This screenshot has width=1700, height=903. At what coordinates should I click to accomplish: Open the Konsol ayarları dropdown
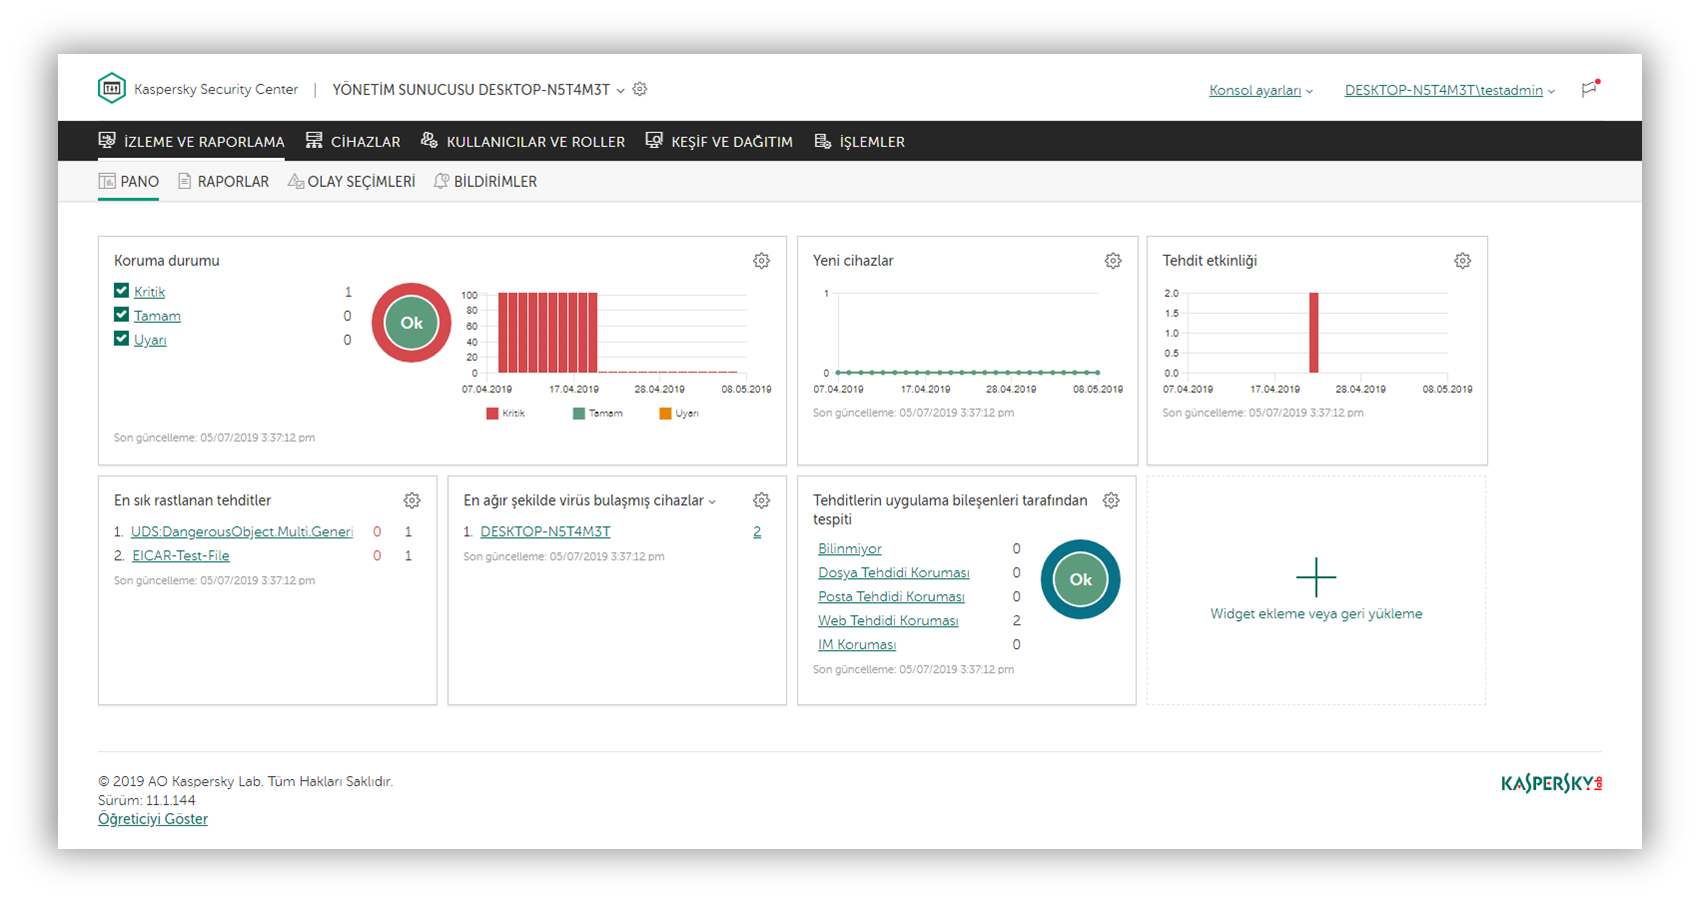(x=1261, y=90)
